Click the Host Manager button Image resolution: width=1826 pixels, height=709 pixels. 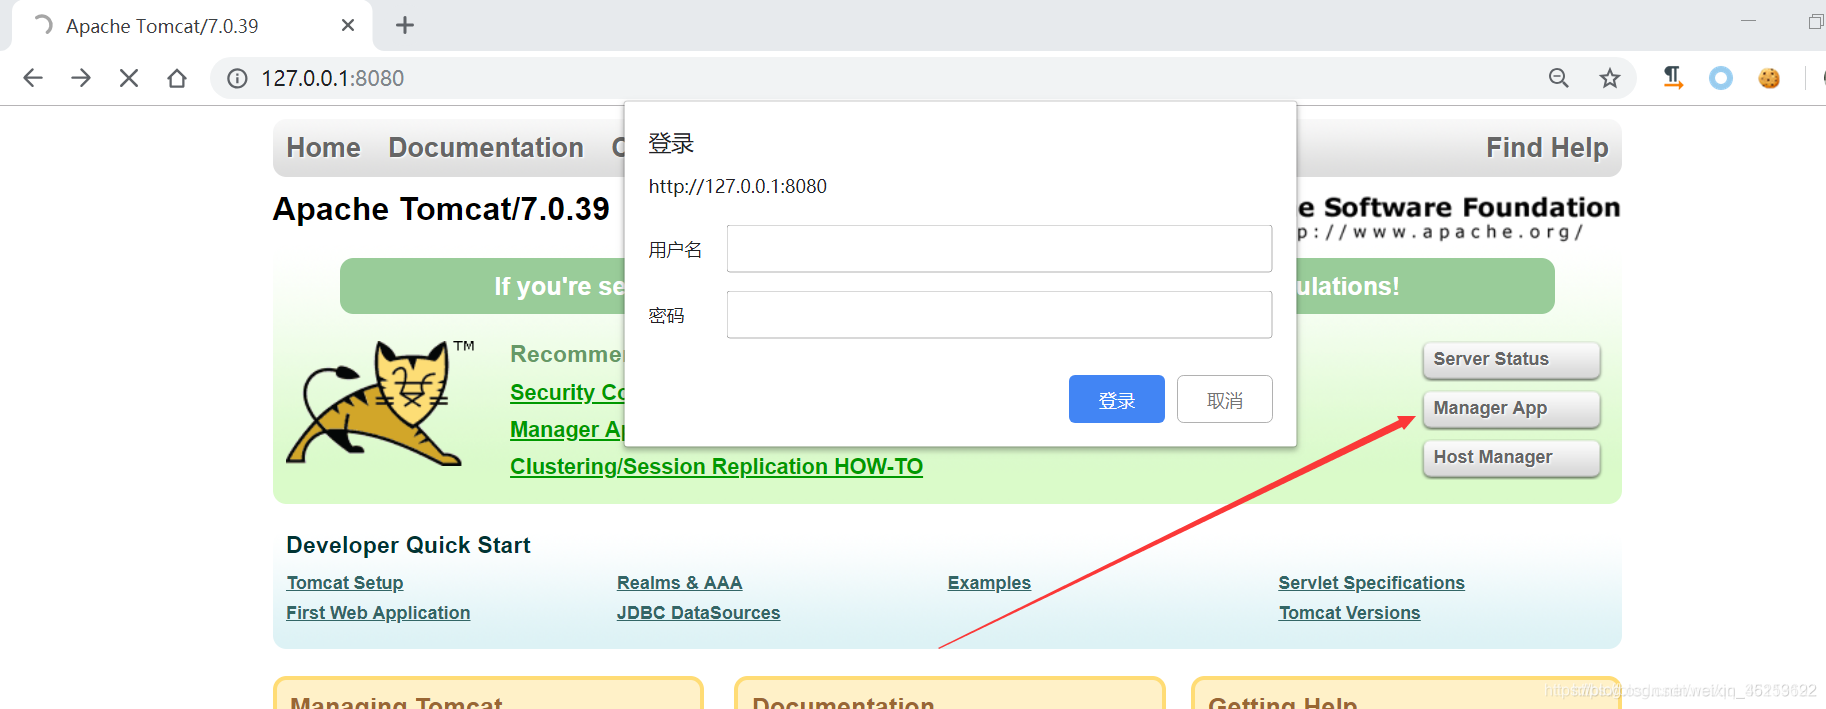point(1511,457)
